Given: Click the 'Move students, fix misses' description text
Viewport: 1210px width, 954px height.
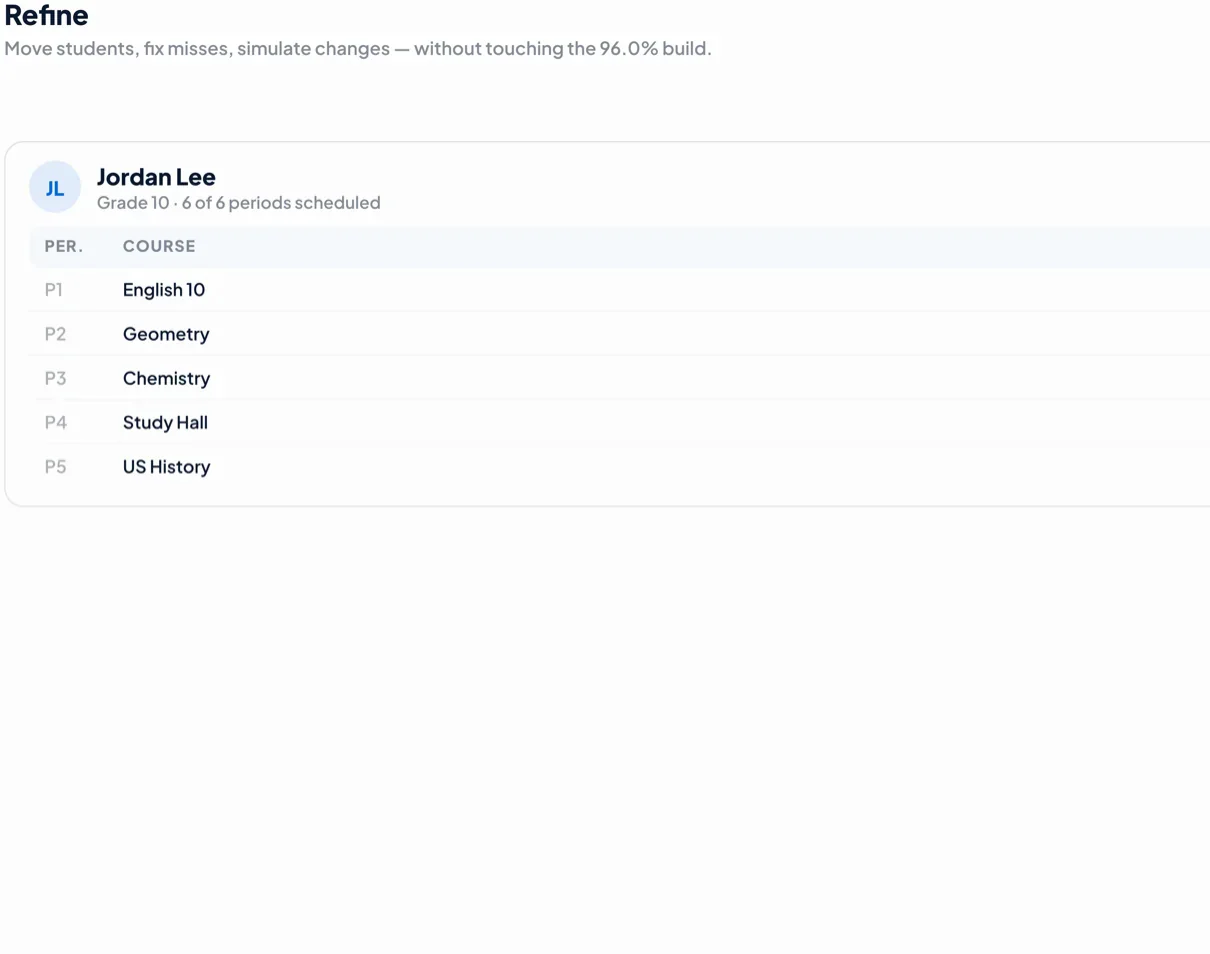Looking at the screenshot, I should [358, 48].
